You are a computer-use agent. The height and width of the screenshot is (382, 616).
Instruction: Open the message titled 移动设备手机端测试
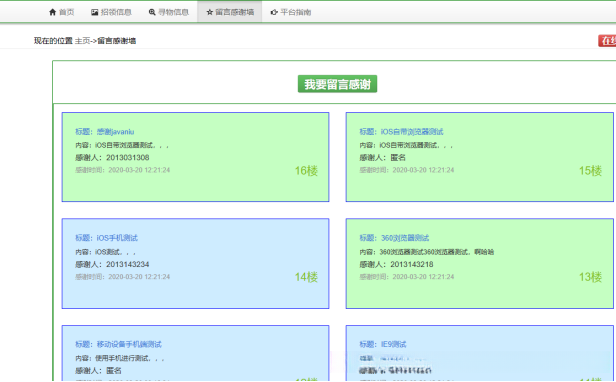pos(129,345)
